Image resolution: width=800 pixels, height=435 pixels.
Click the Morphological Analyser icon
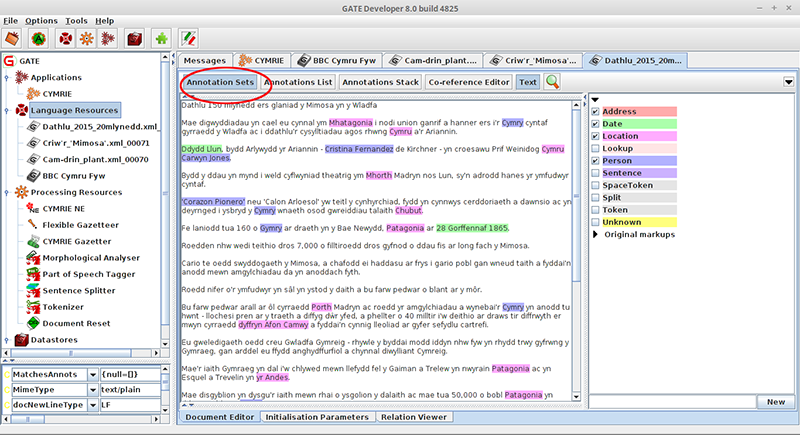(33, 258)
